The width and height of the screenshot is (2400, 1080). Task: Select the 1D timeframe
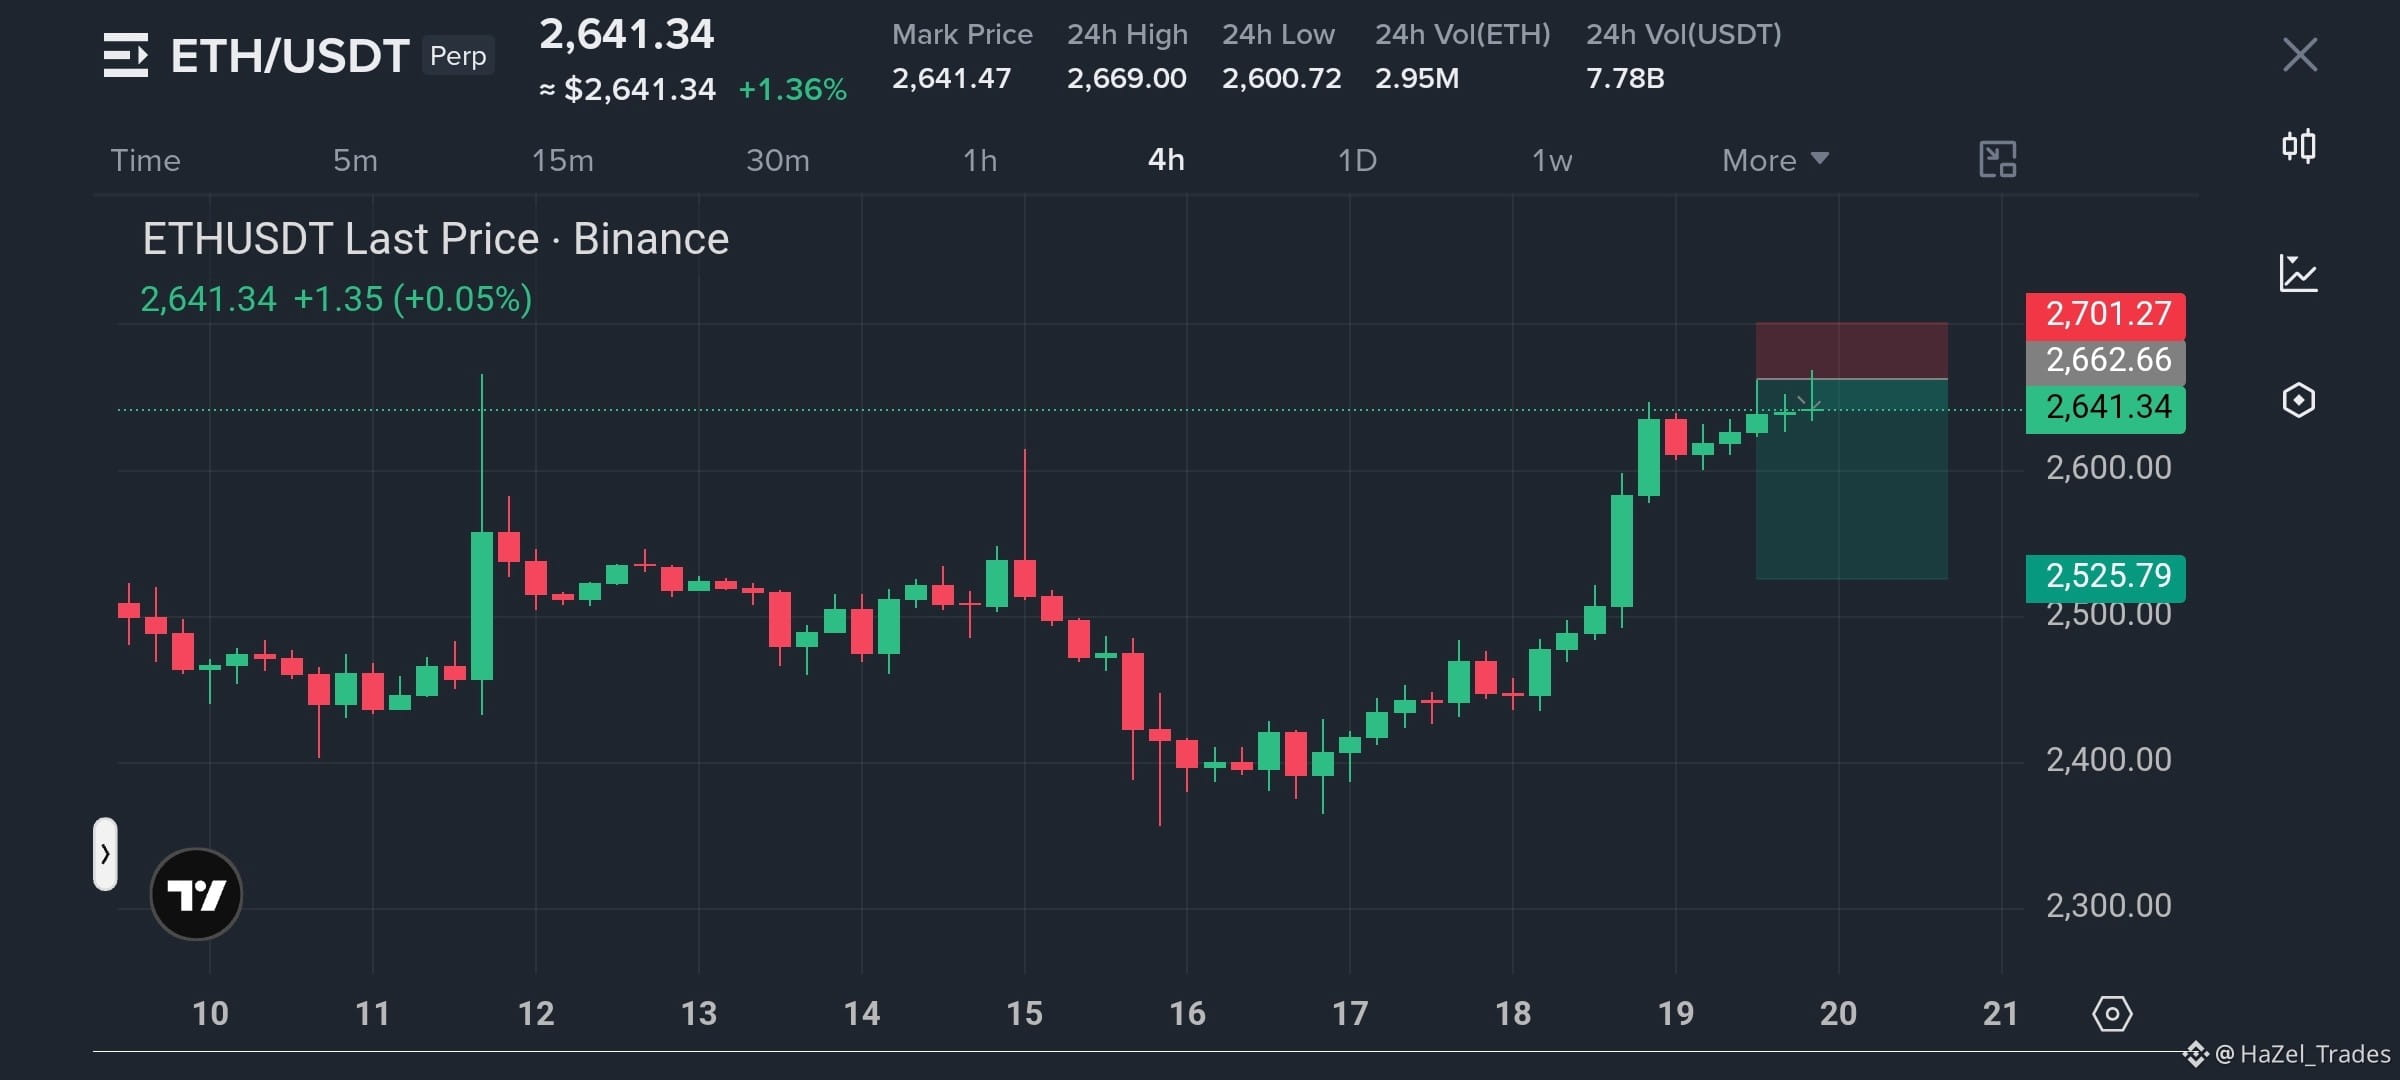coord(1357,160)
